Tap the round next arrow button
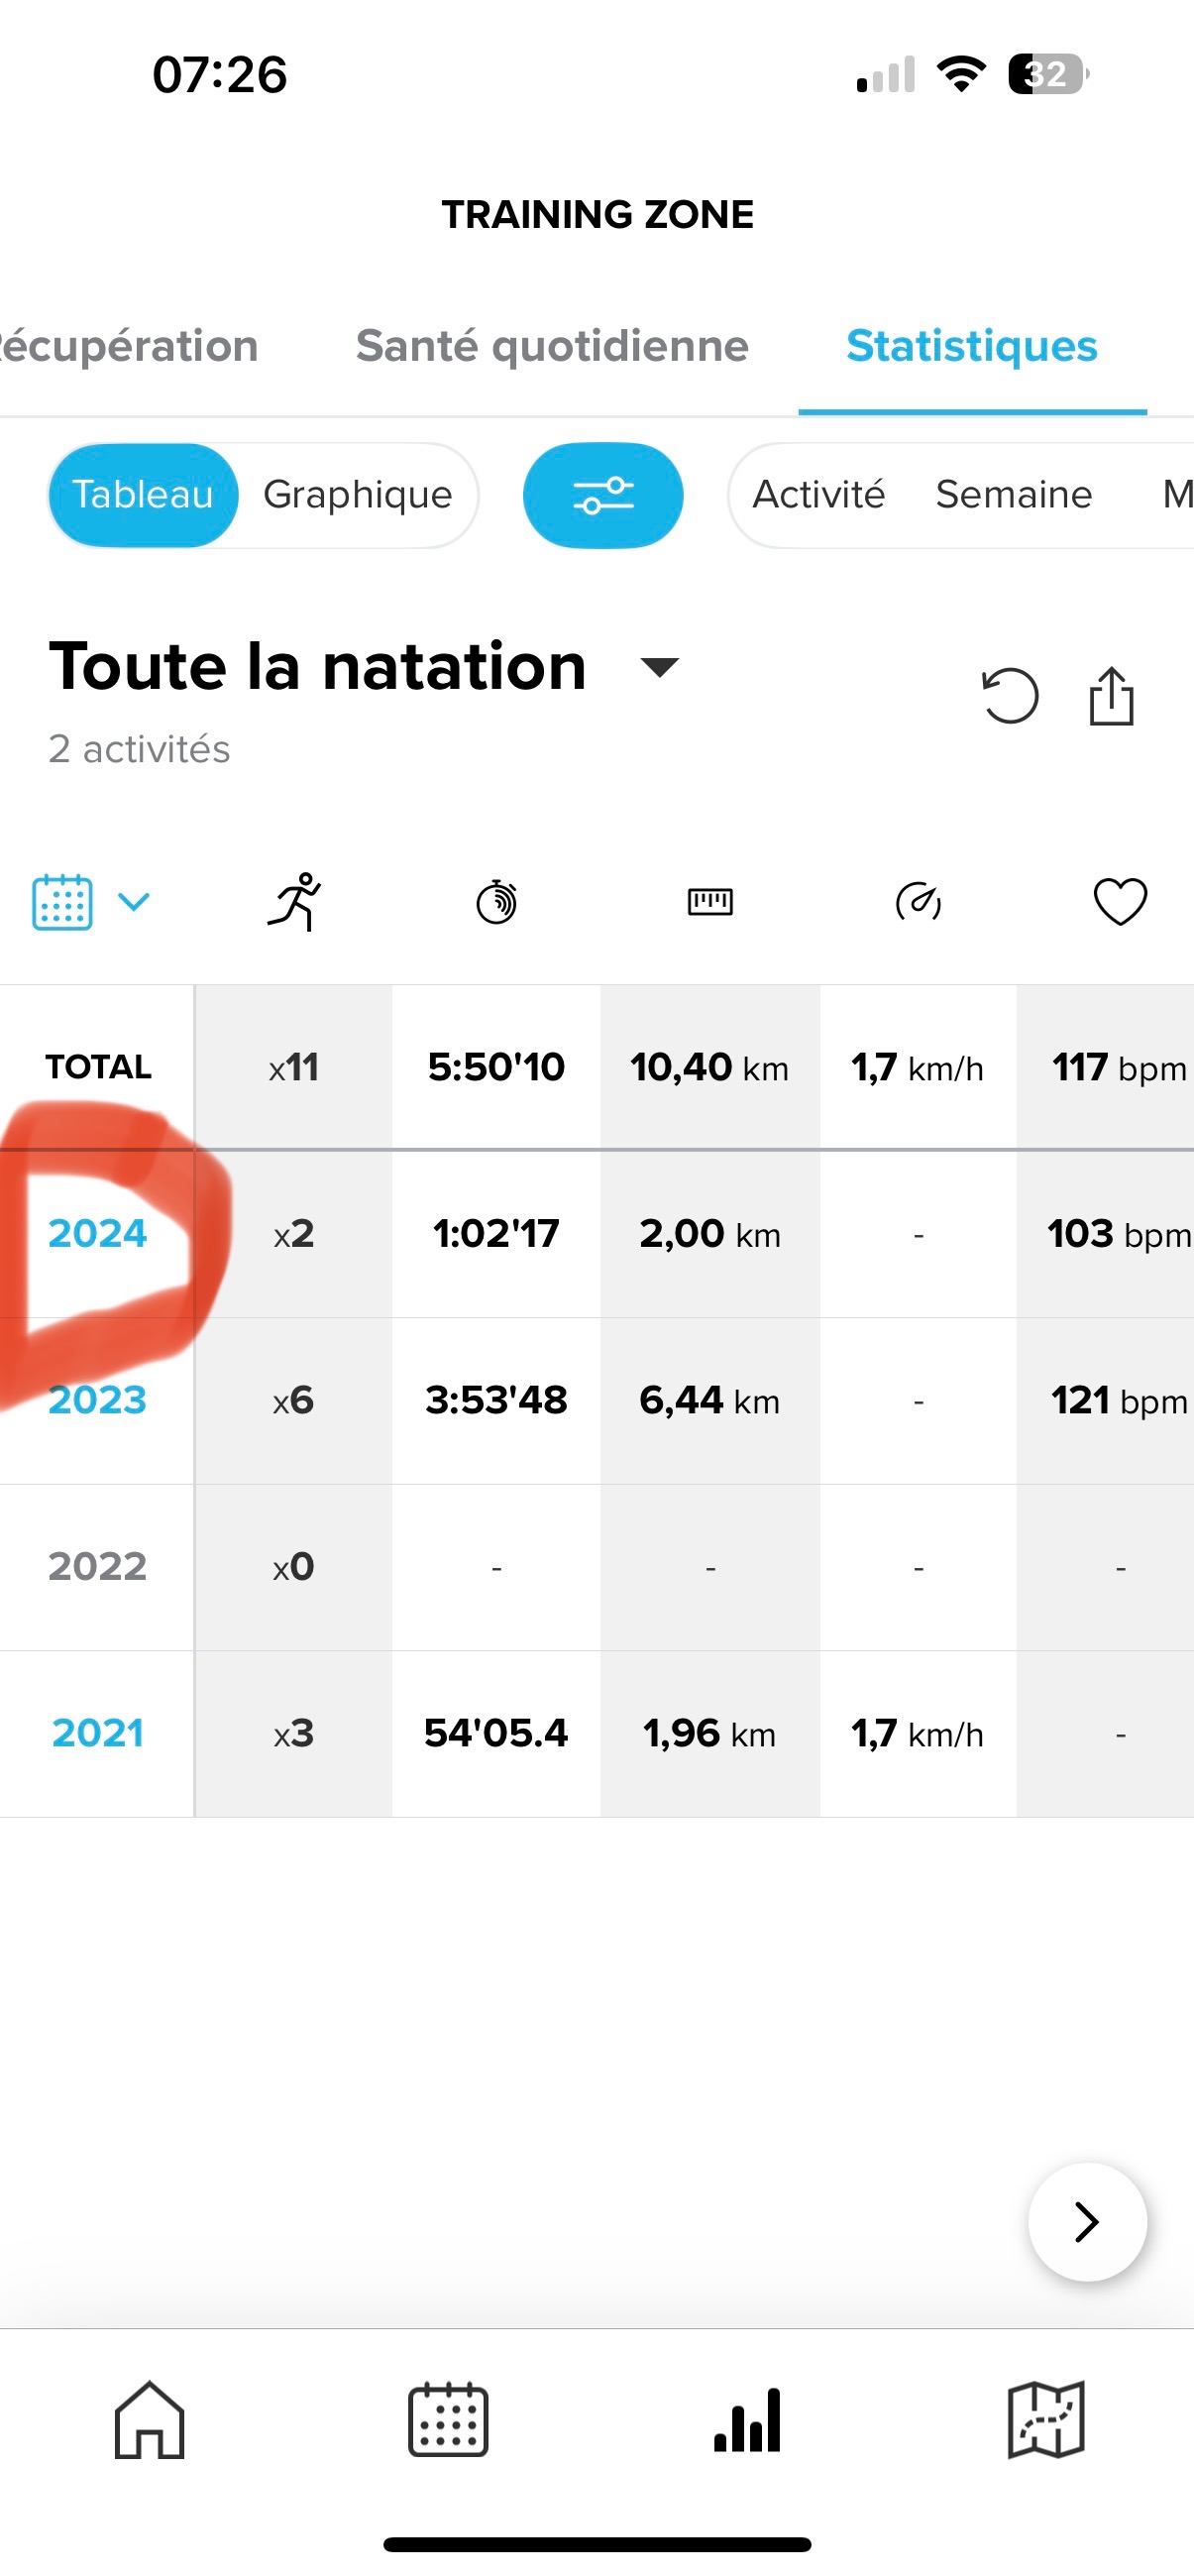This screenshot has height=2576, width=1194. (x=1087, y=2222)
